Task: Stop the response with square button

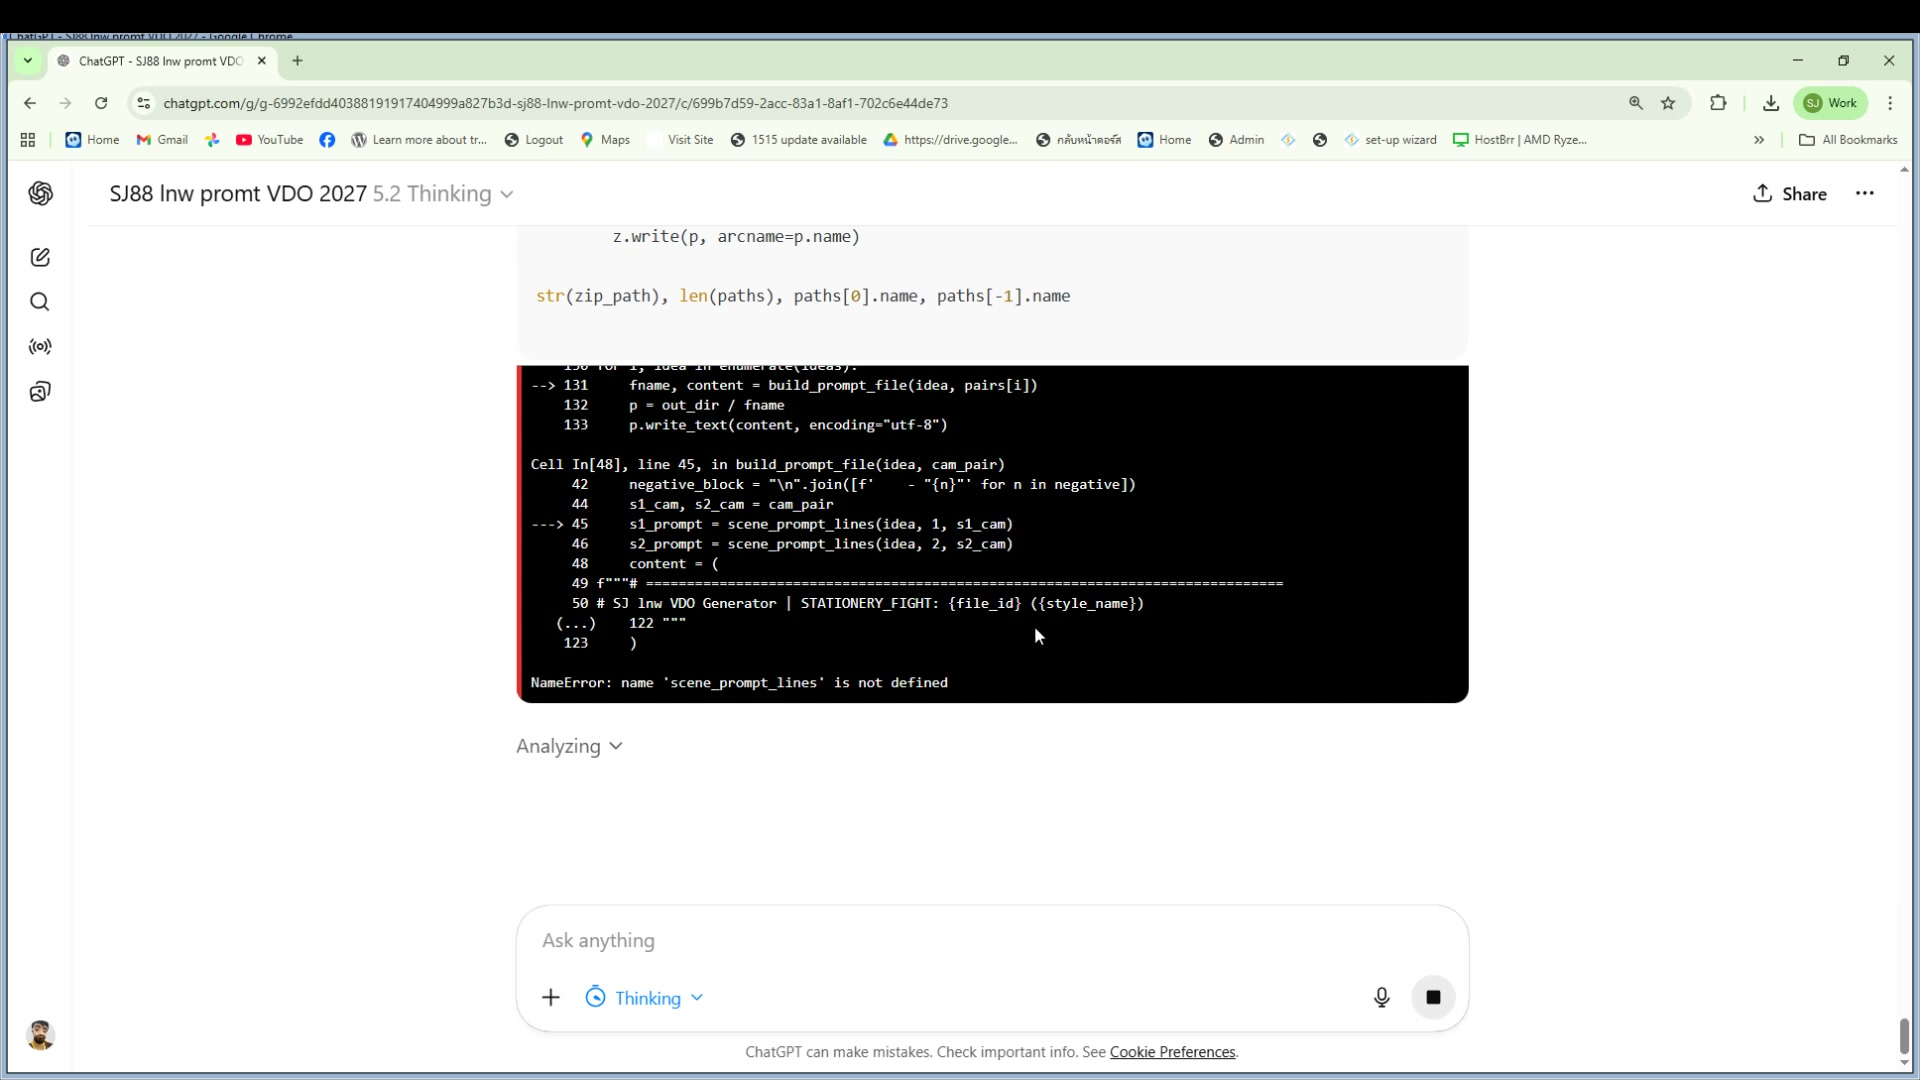Action: (x=1432, y=997)
